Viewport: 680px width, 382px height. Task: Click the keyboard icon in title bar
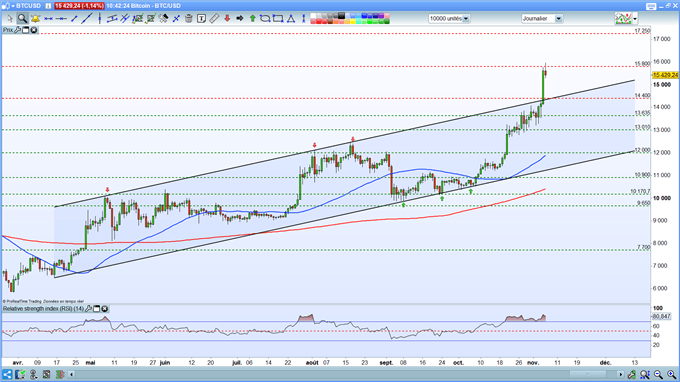651,6
